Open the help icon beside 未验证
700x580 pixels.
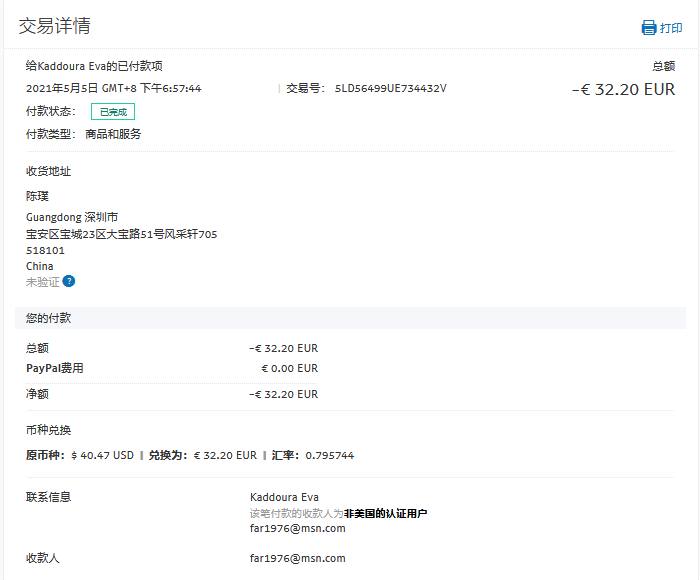coord(69,282)
